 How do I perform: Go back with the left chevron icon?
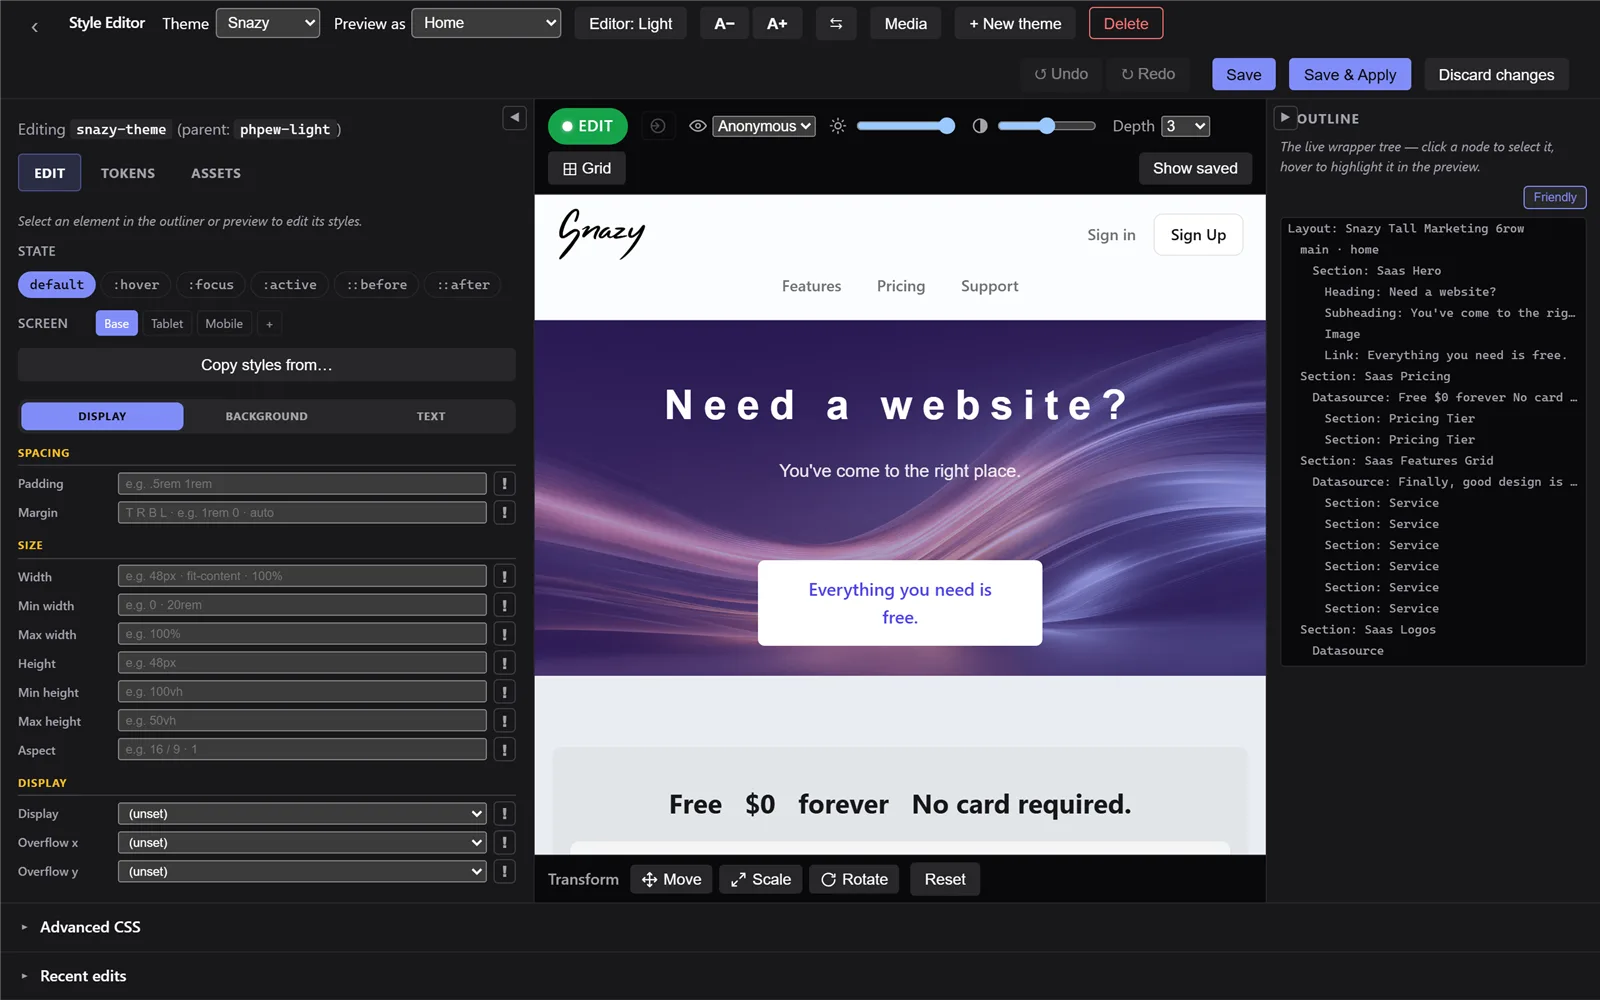coord(35,27)
